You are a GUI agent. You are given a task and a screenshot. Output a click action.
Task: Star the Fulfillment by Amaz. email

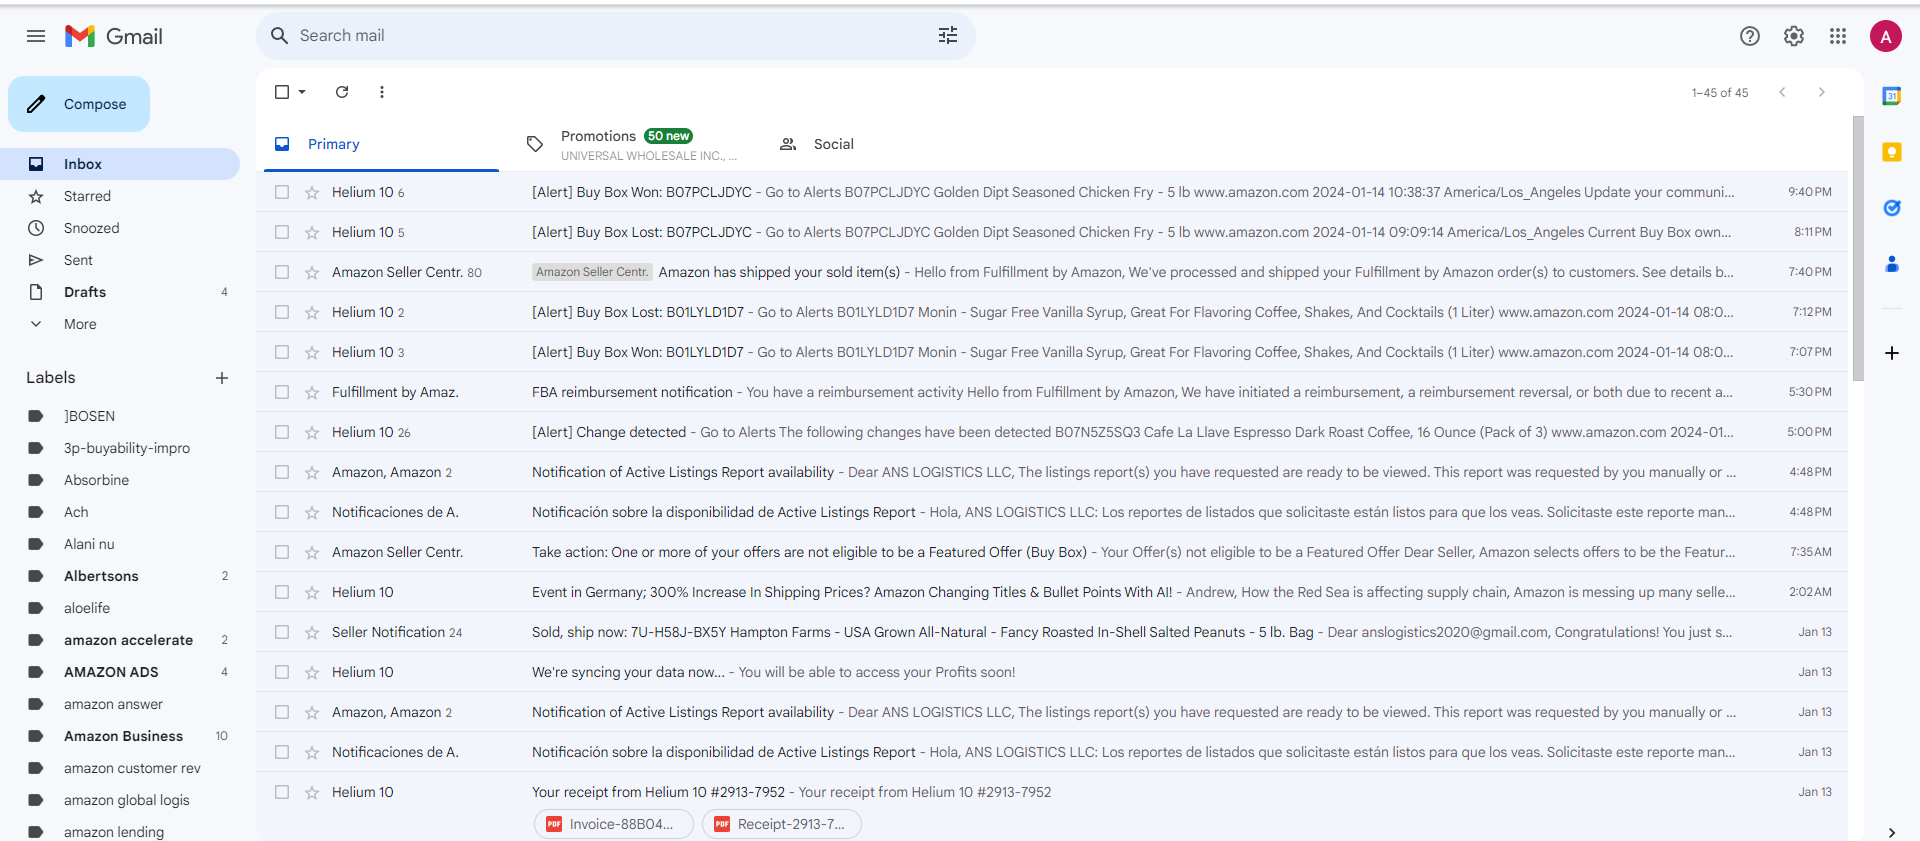coord(312,392)
